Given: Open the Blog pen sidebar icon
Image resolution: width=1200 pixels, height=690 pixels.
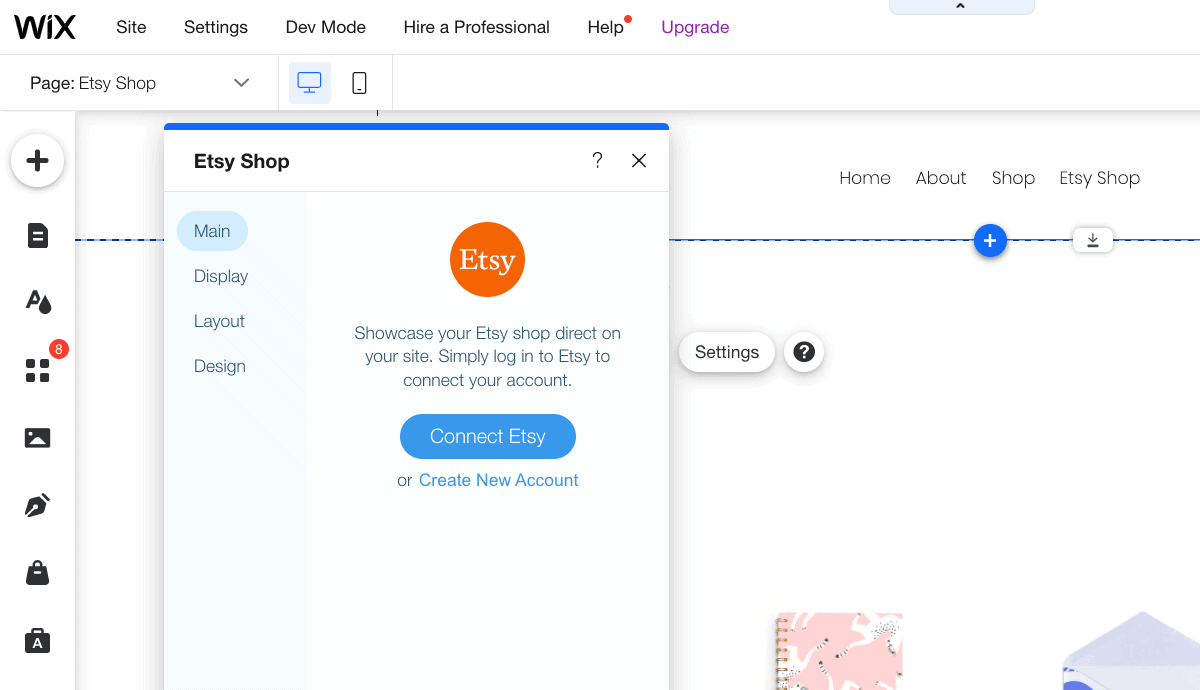Looking at the screenshot, I should (37, 505).
